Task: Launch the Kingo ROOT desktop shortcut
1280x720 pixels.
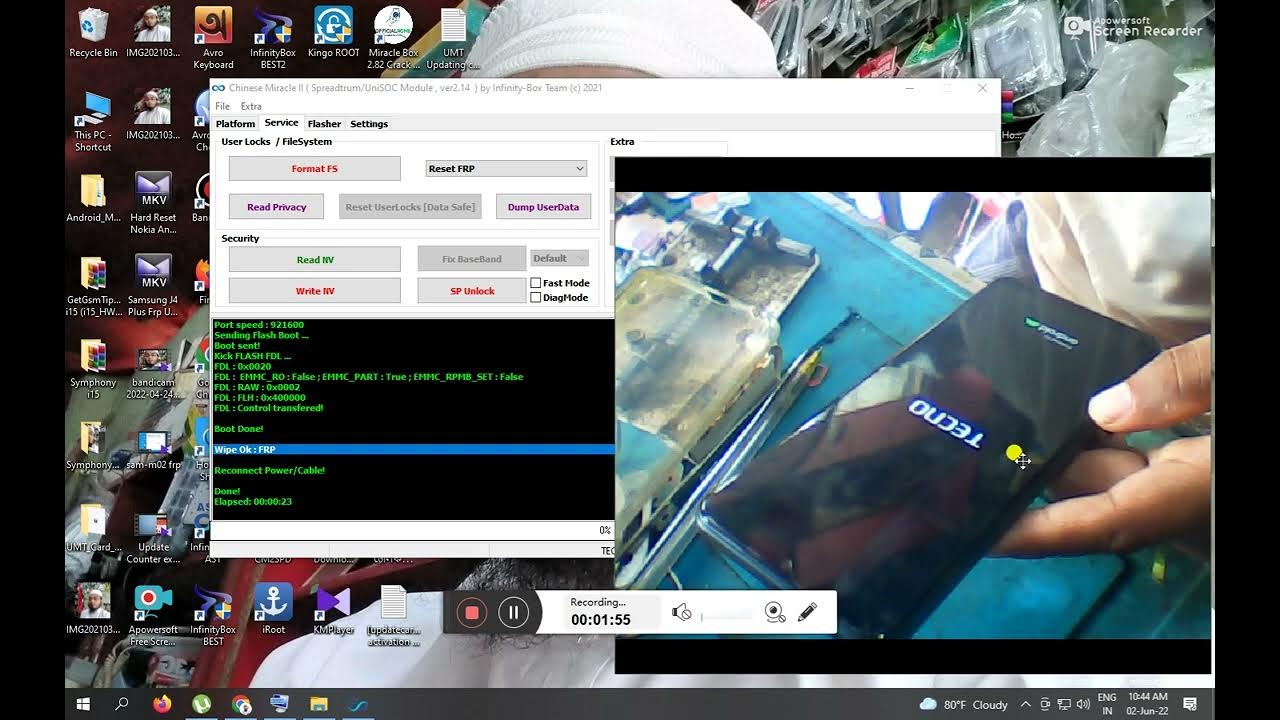Action: (x=333, y=33)
